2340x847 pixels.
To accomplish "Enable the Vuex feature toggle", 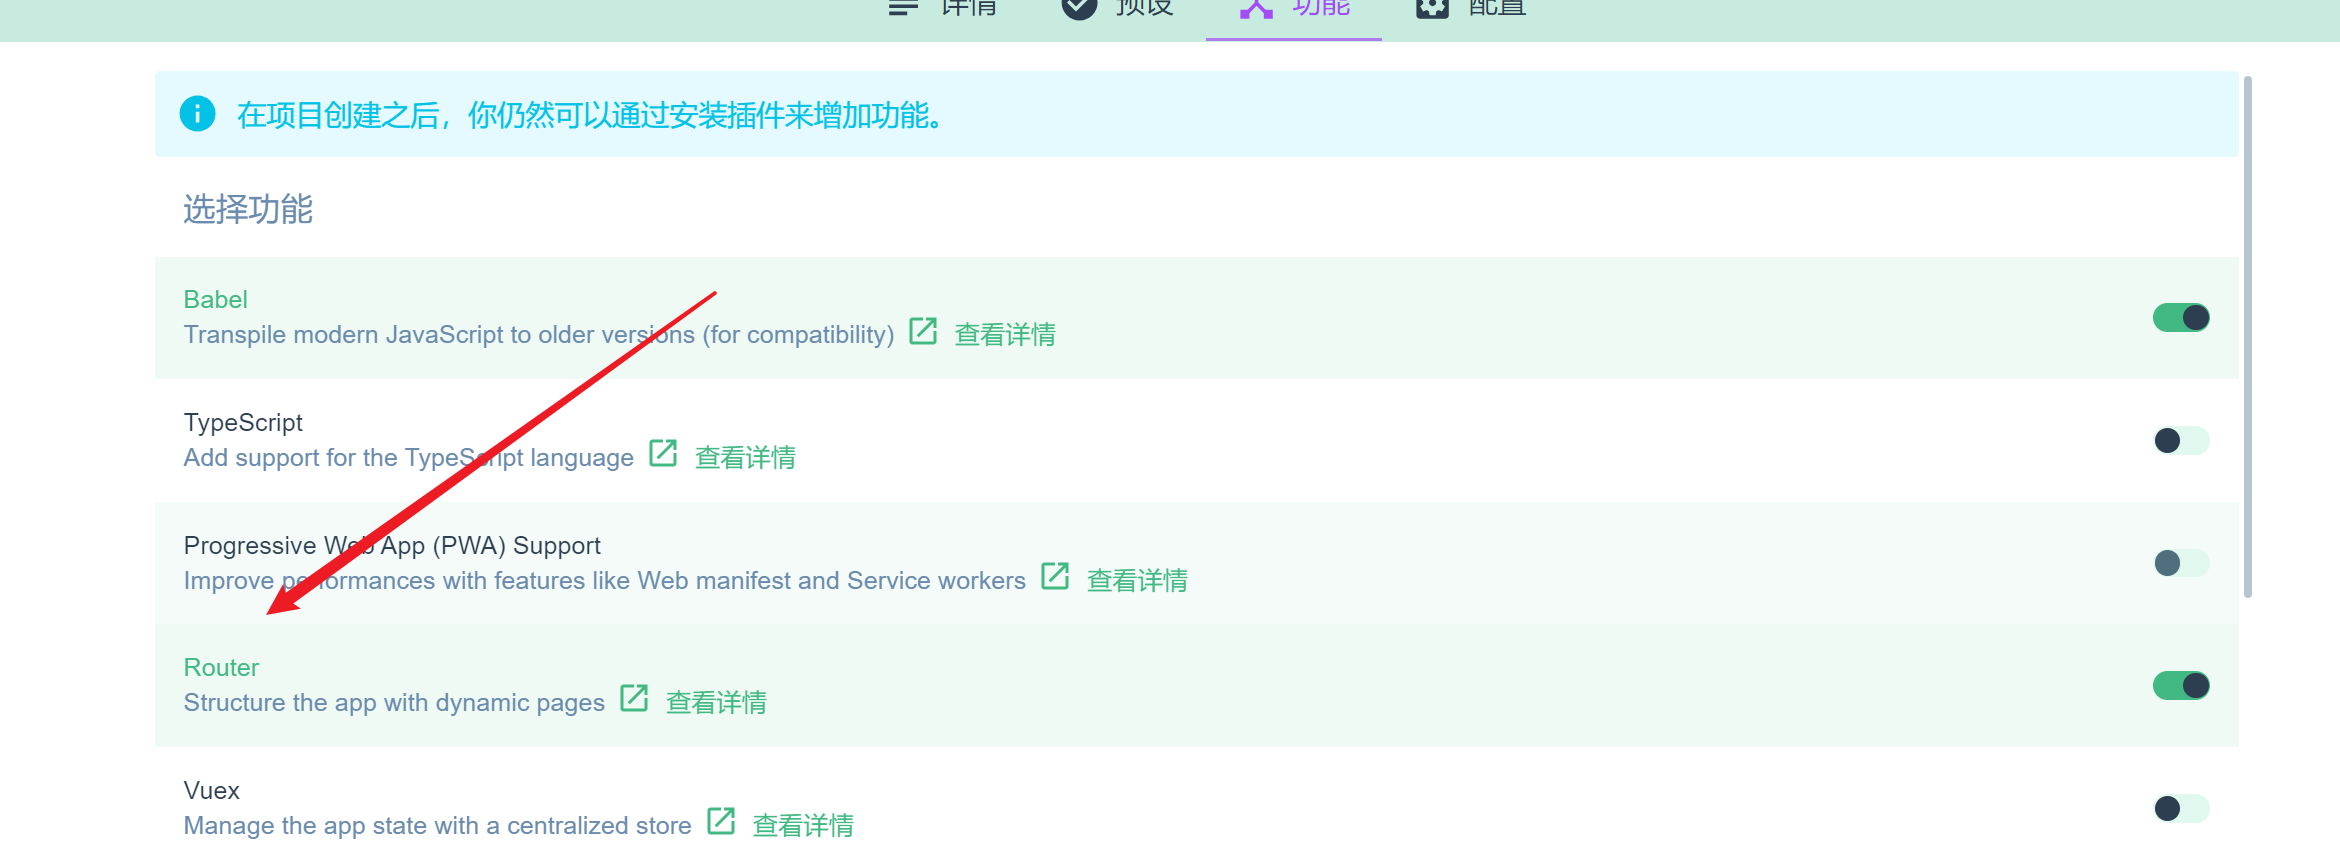I will [x=2181, y=808].
